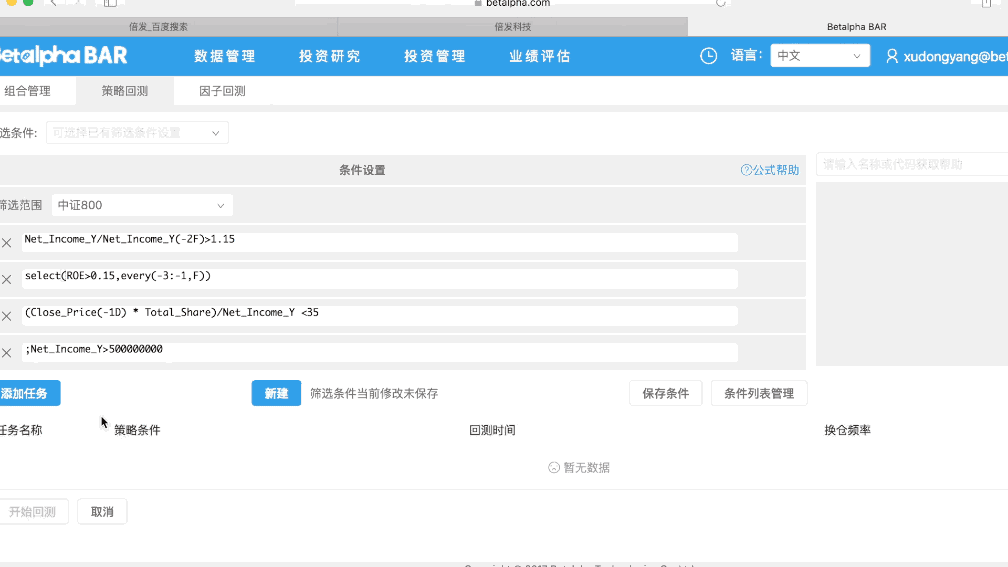Open the history clock icon

click(708, 56)
